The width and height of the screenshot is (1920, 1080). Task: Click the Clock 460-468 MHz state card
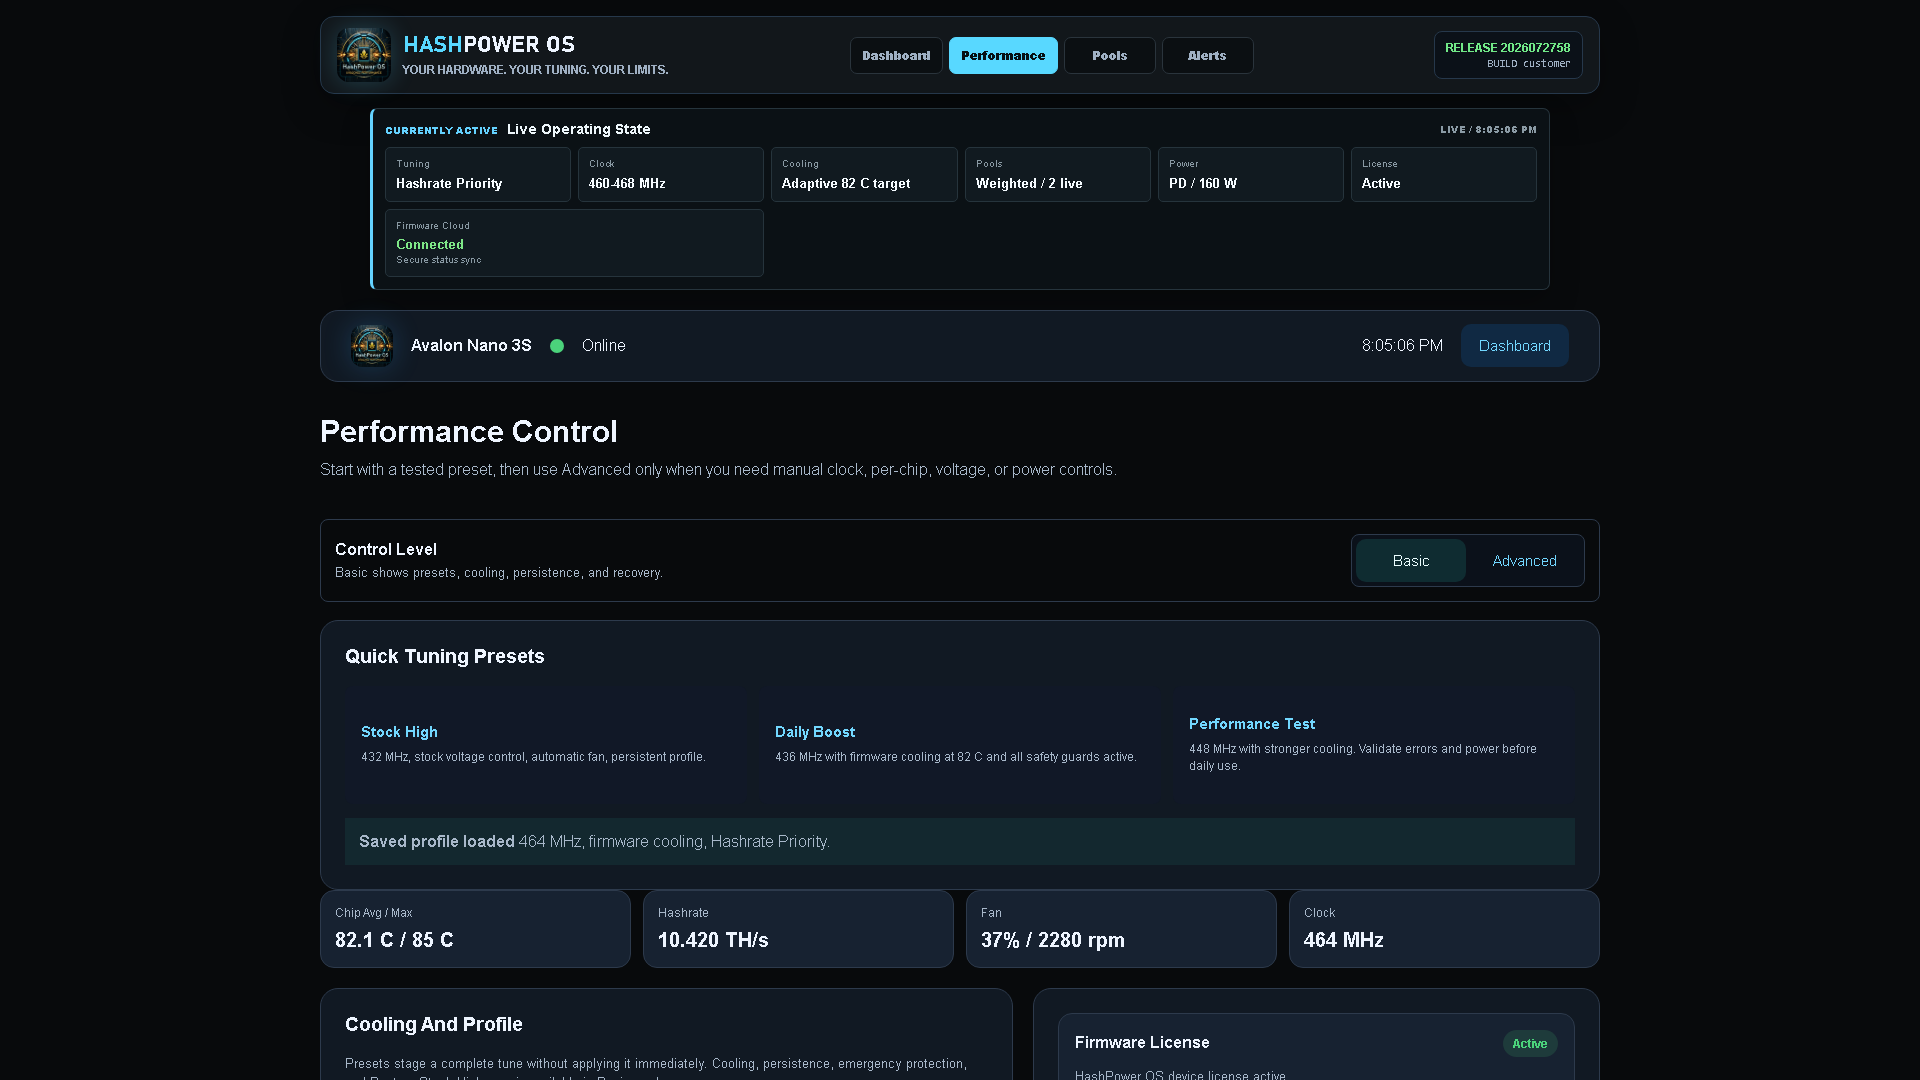click(671, 175)
